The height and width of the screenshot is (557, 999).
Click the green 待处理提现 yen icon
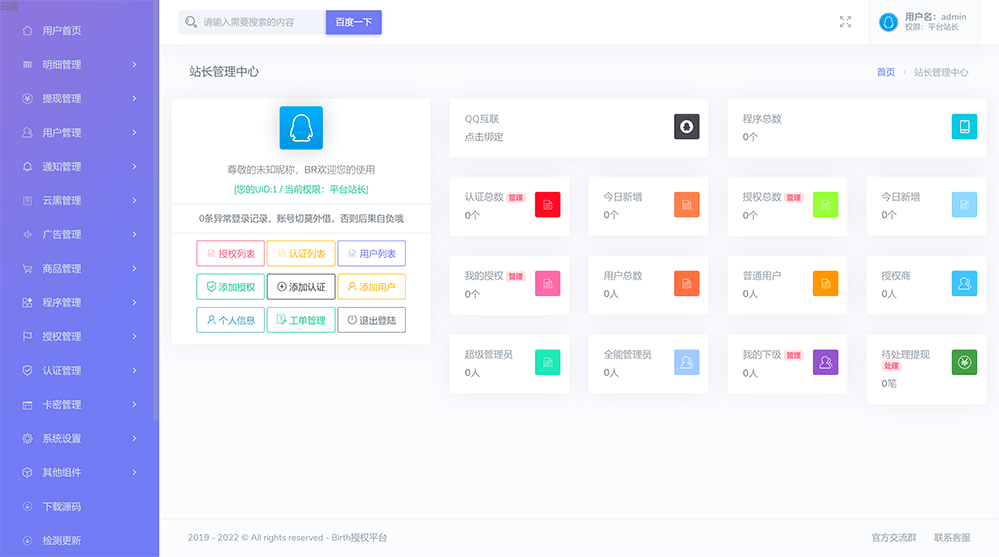click(965, 362)
